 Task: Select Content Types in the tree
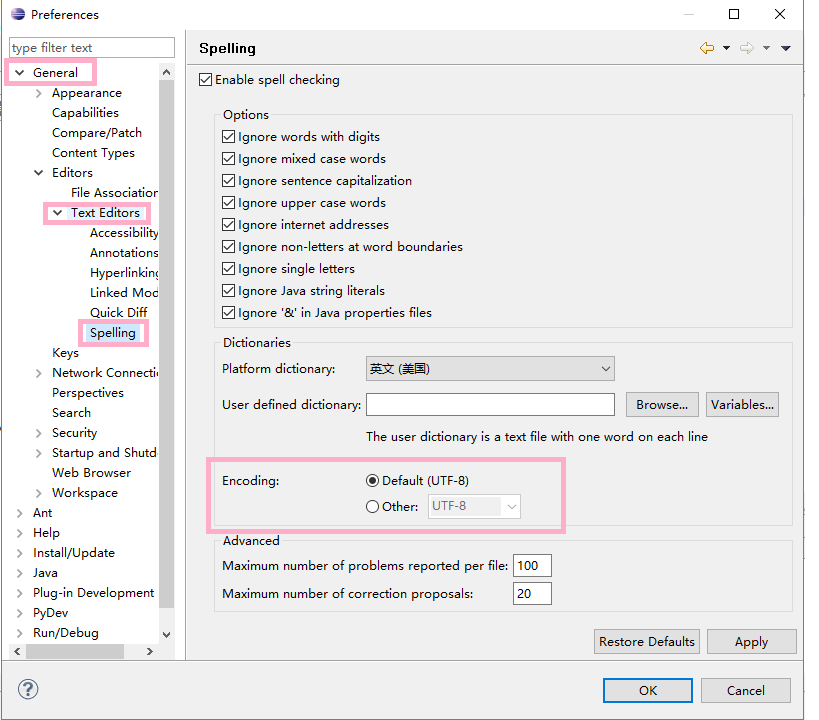(93, 153)
